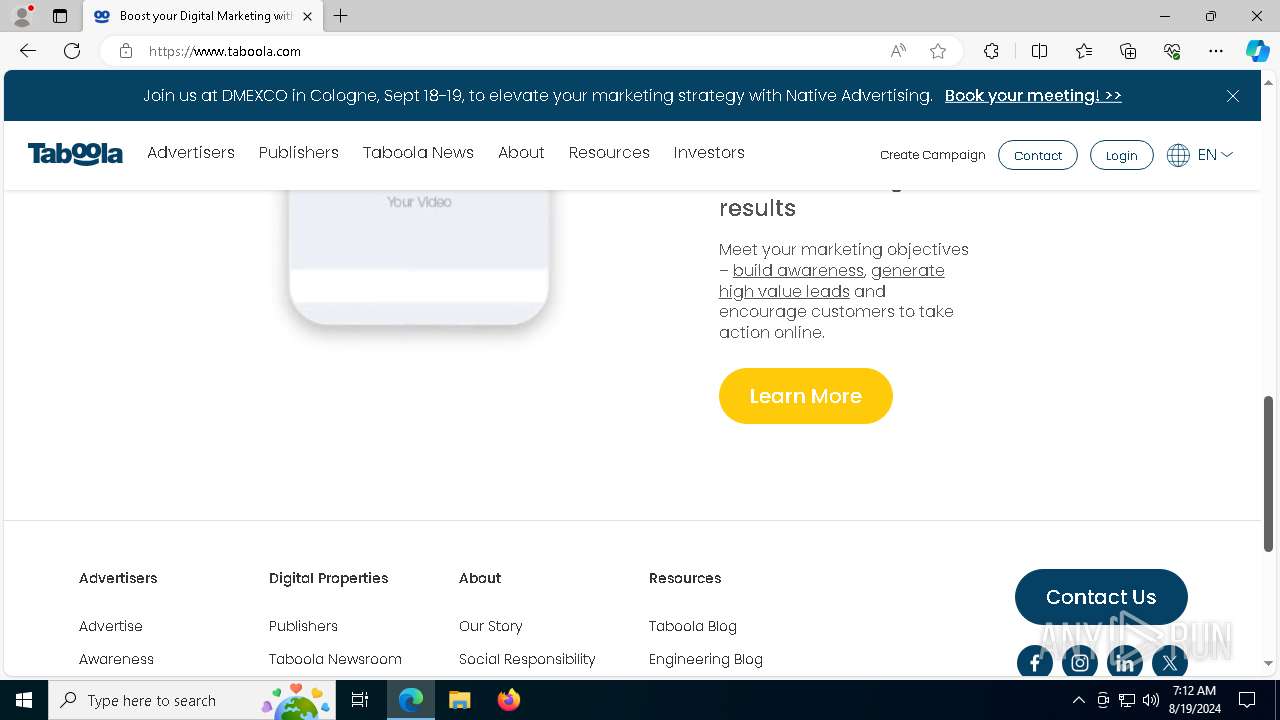The width and height of the screenshot is (1280, 720).
Task: View site information lock icon
Action: pos(126,51)
